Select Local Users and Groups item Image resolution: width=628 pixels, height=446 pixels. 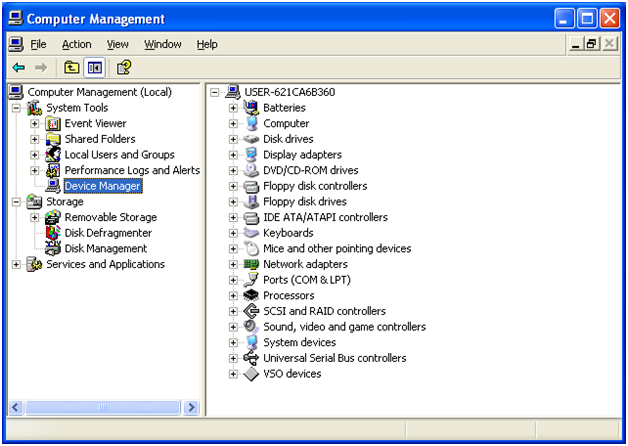point(119,155)
